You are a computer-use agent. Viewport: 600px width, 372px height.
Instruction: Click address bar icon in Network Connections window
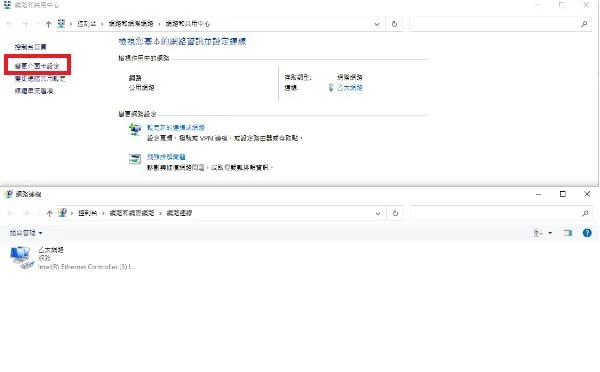(62, 213)
